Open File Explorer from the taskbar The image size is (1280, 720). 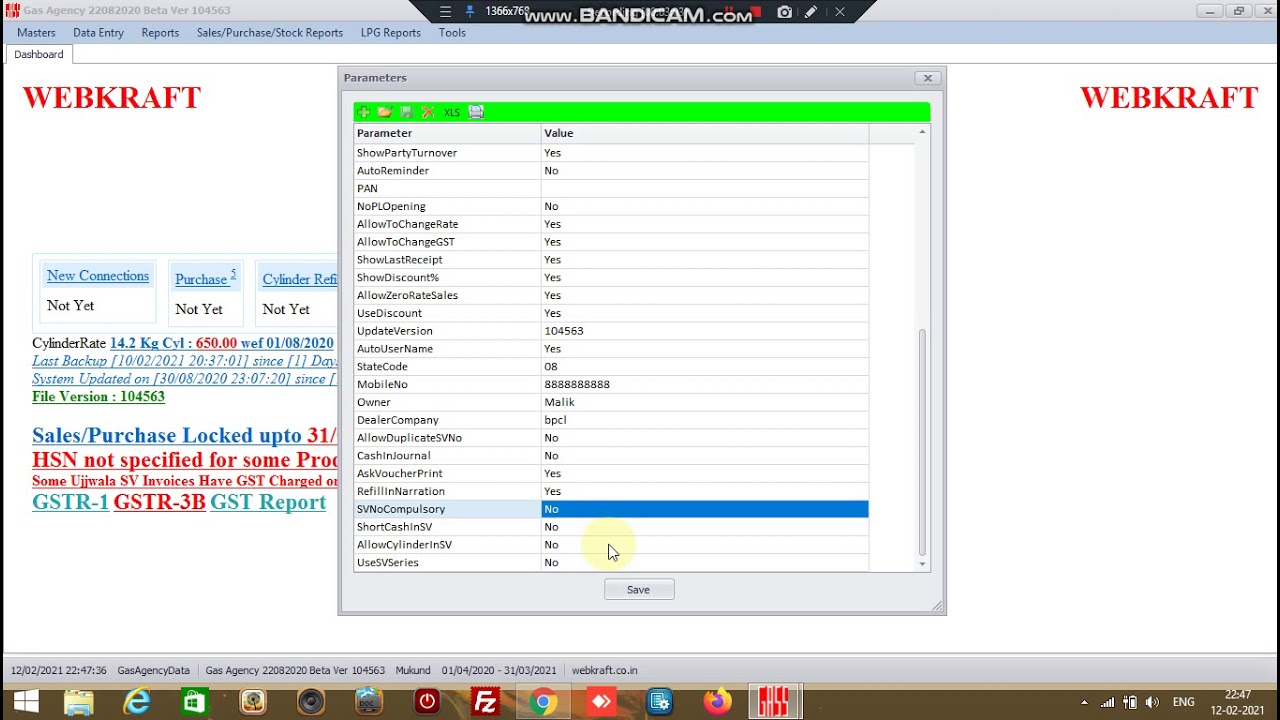(x=79, y=702)
